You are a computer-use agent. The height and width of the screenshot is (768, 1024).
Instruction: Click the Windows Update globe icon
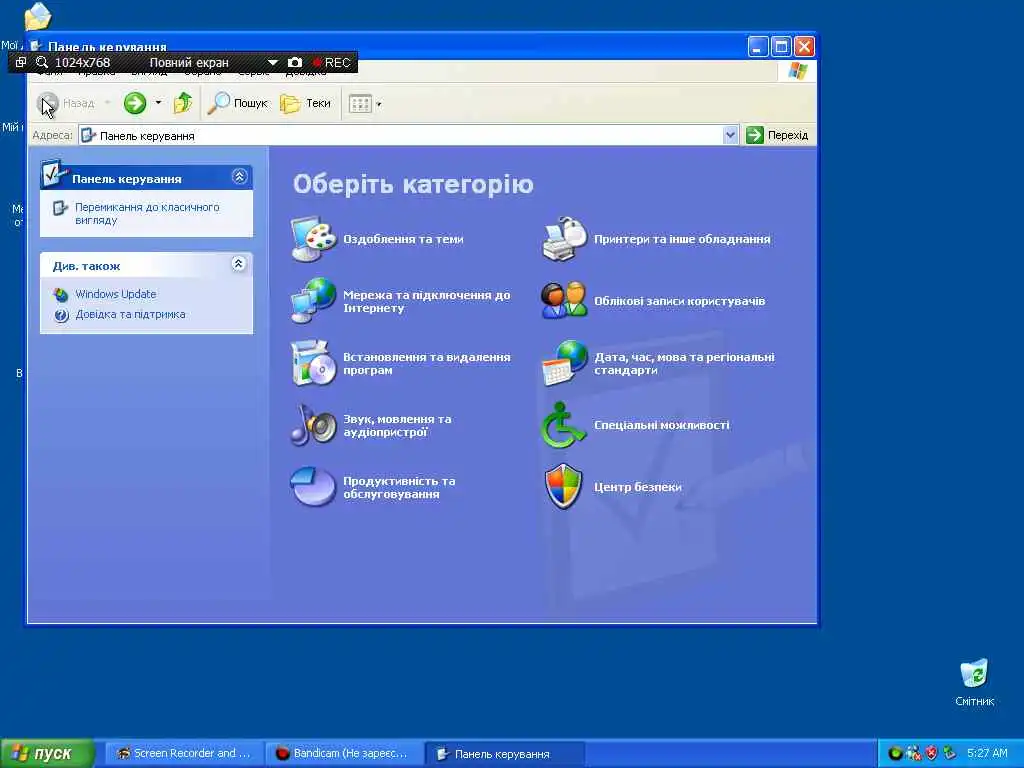point(61,295)
